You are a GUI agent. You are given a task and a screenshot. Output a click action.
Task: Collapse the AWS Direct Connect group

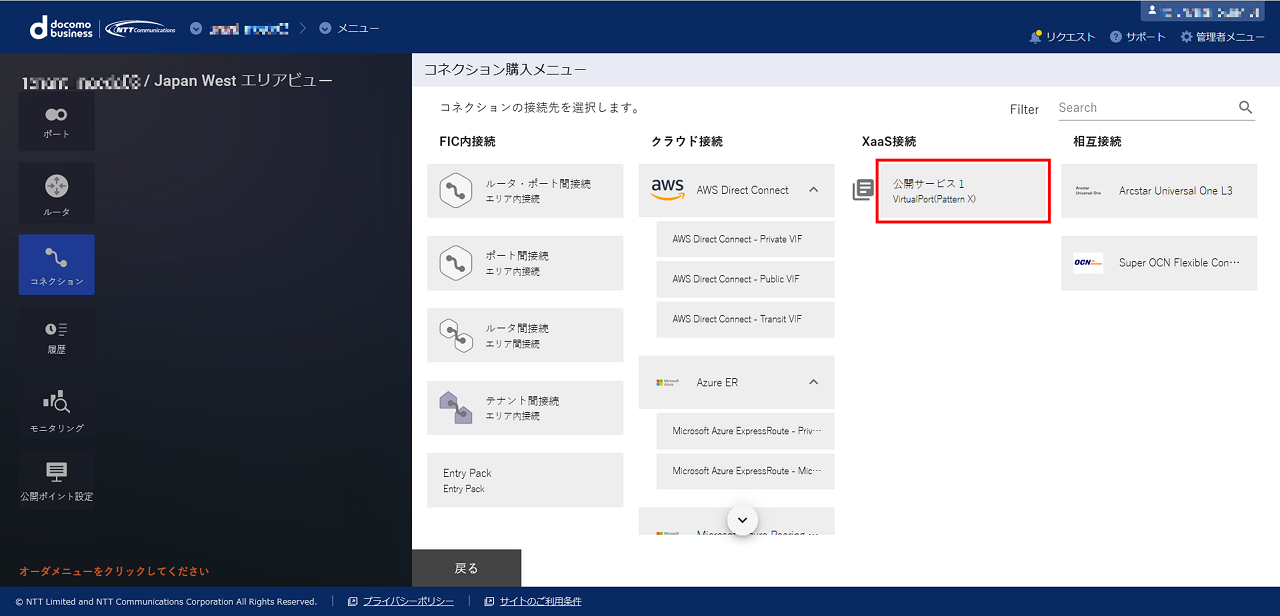[x=813, y=190]
